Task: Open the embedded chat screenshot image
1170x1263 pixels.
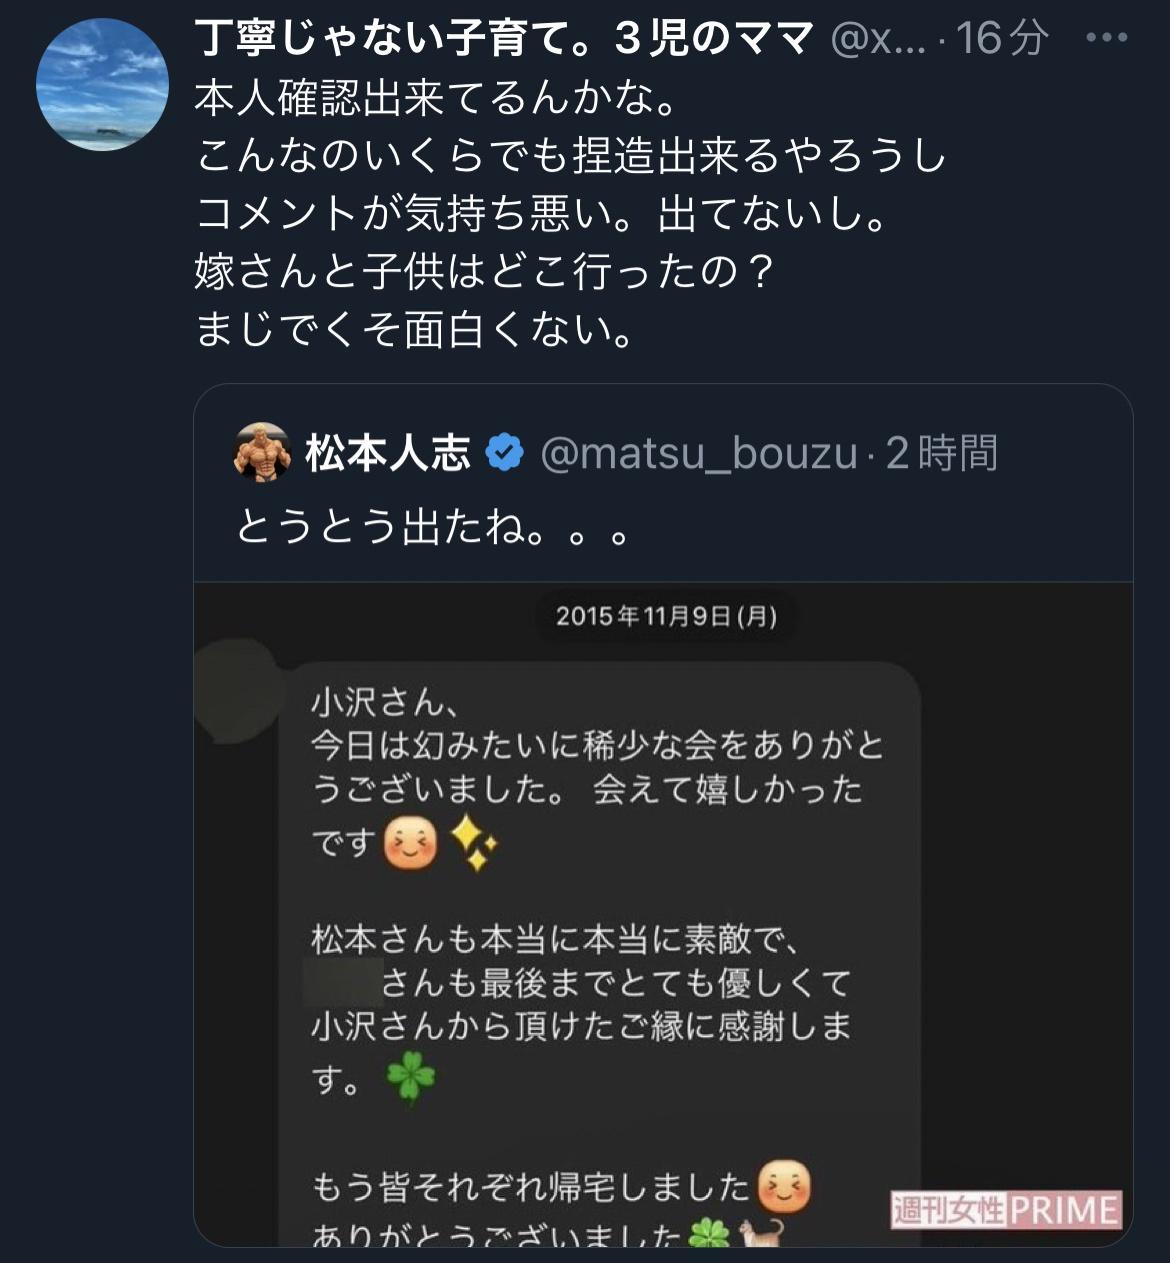Action: [663, 914]
